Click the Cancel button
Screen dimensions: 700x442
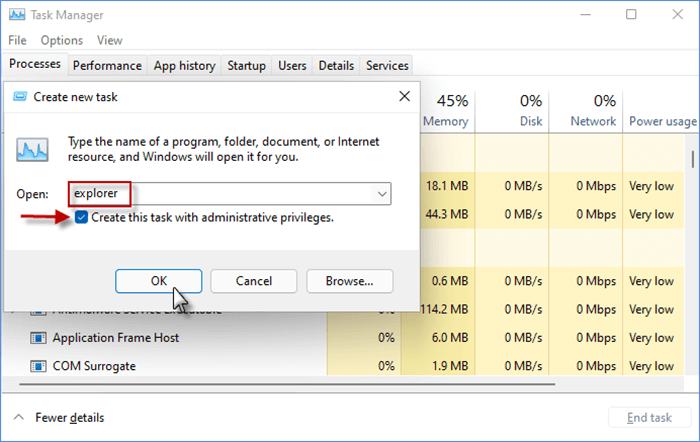coord(254,281)
